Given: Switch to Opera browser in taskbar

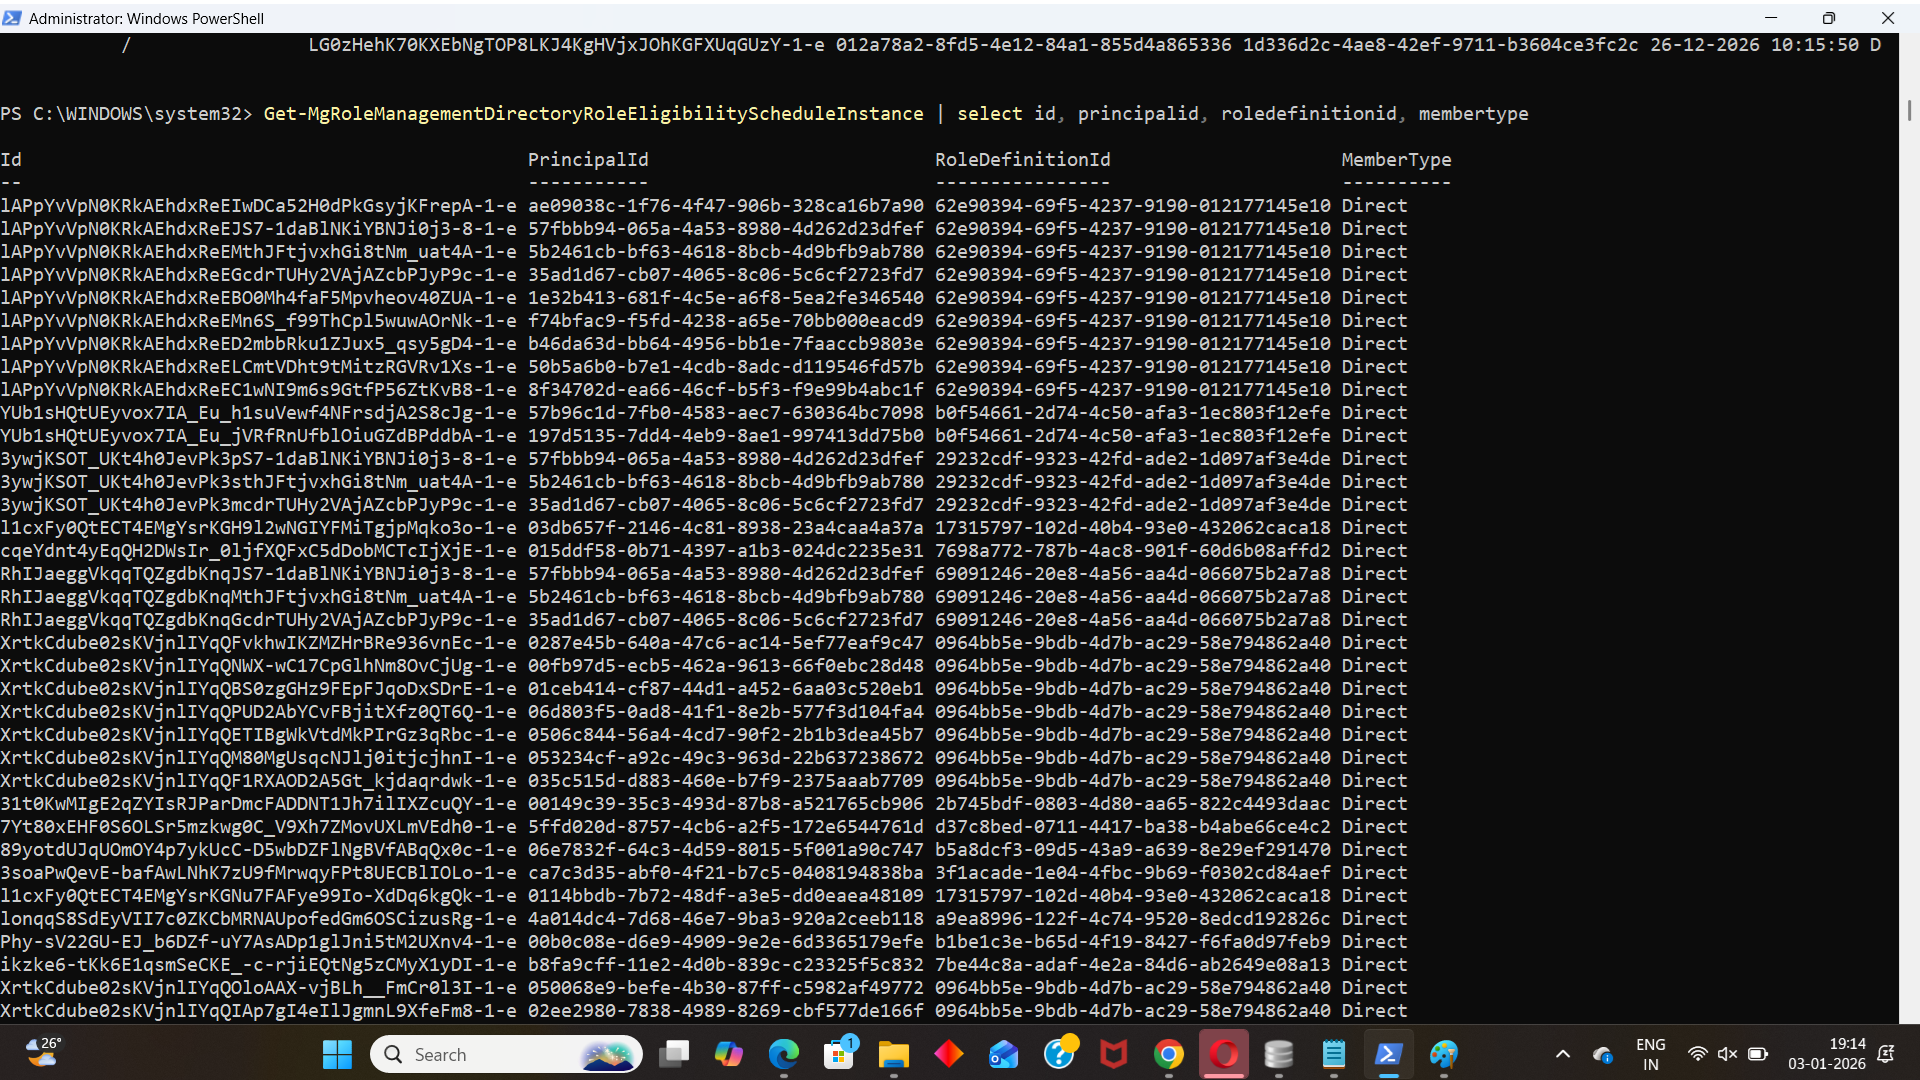Looking at the screenshot, I should tap(1224, 1054).
